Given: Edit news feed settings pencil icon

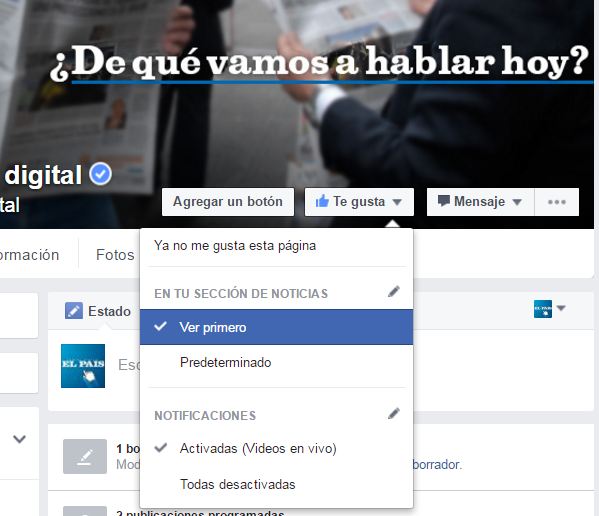Looking at the screenshot, I should coord(393,292).
